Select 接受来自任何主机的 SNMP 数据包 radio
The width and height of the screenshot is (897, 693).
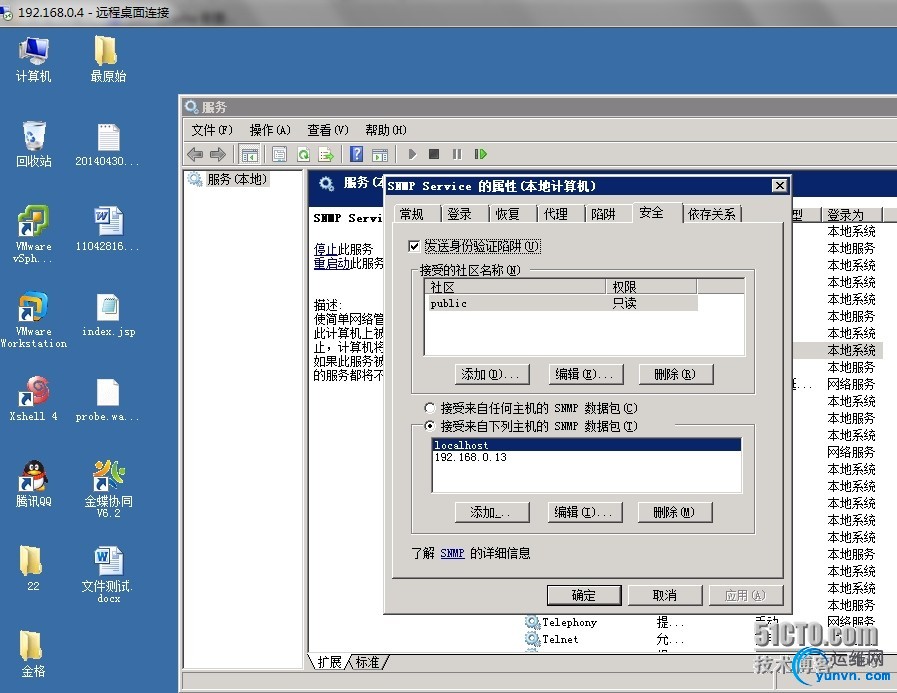point(430,408)
